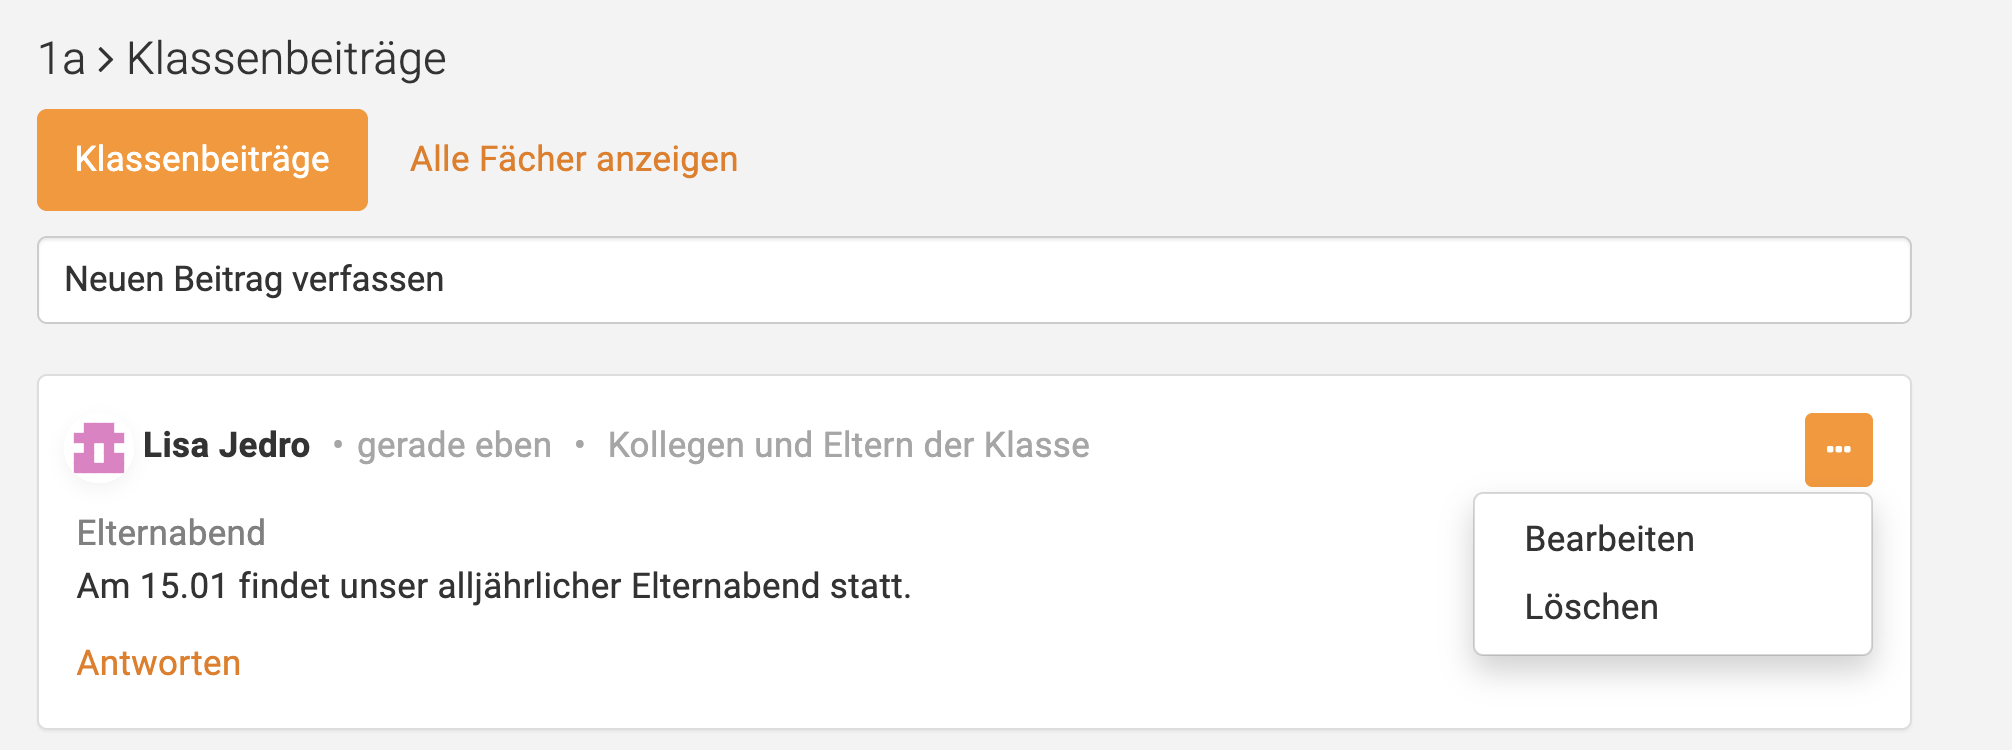This screenshot has width=2012, height=750.
Task: Select the Elternabend post body text
Action: tap(494, 587)
